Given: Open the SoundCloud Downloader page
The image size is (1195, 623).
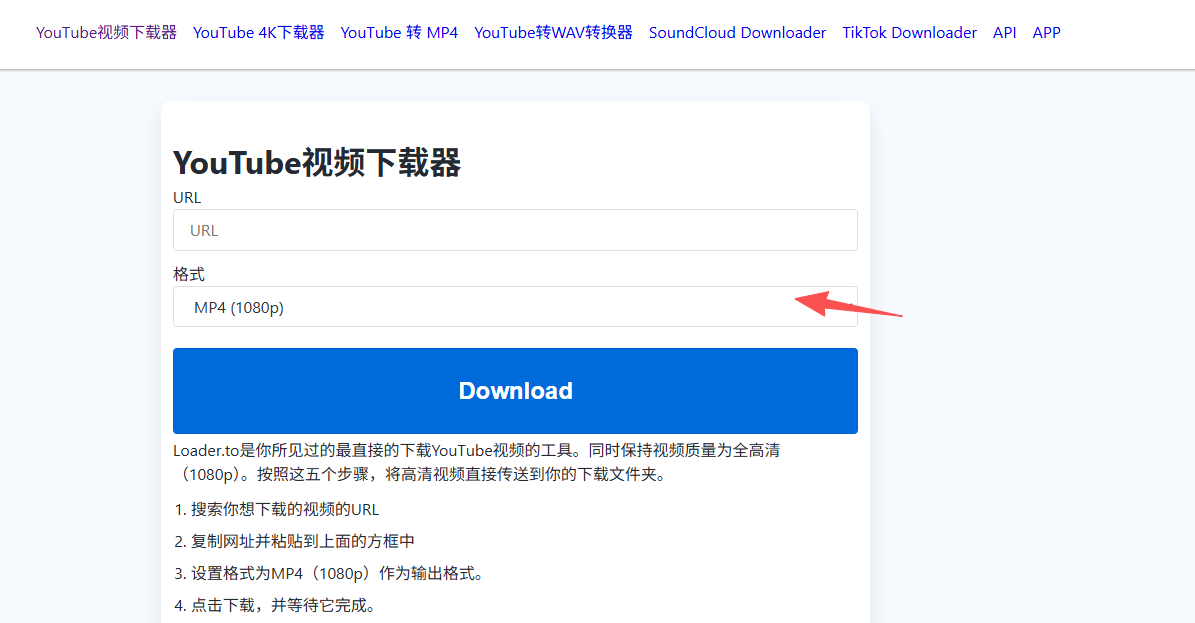Looking at the screenshot, I should (x=737, y=32).
